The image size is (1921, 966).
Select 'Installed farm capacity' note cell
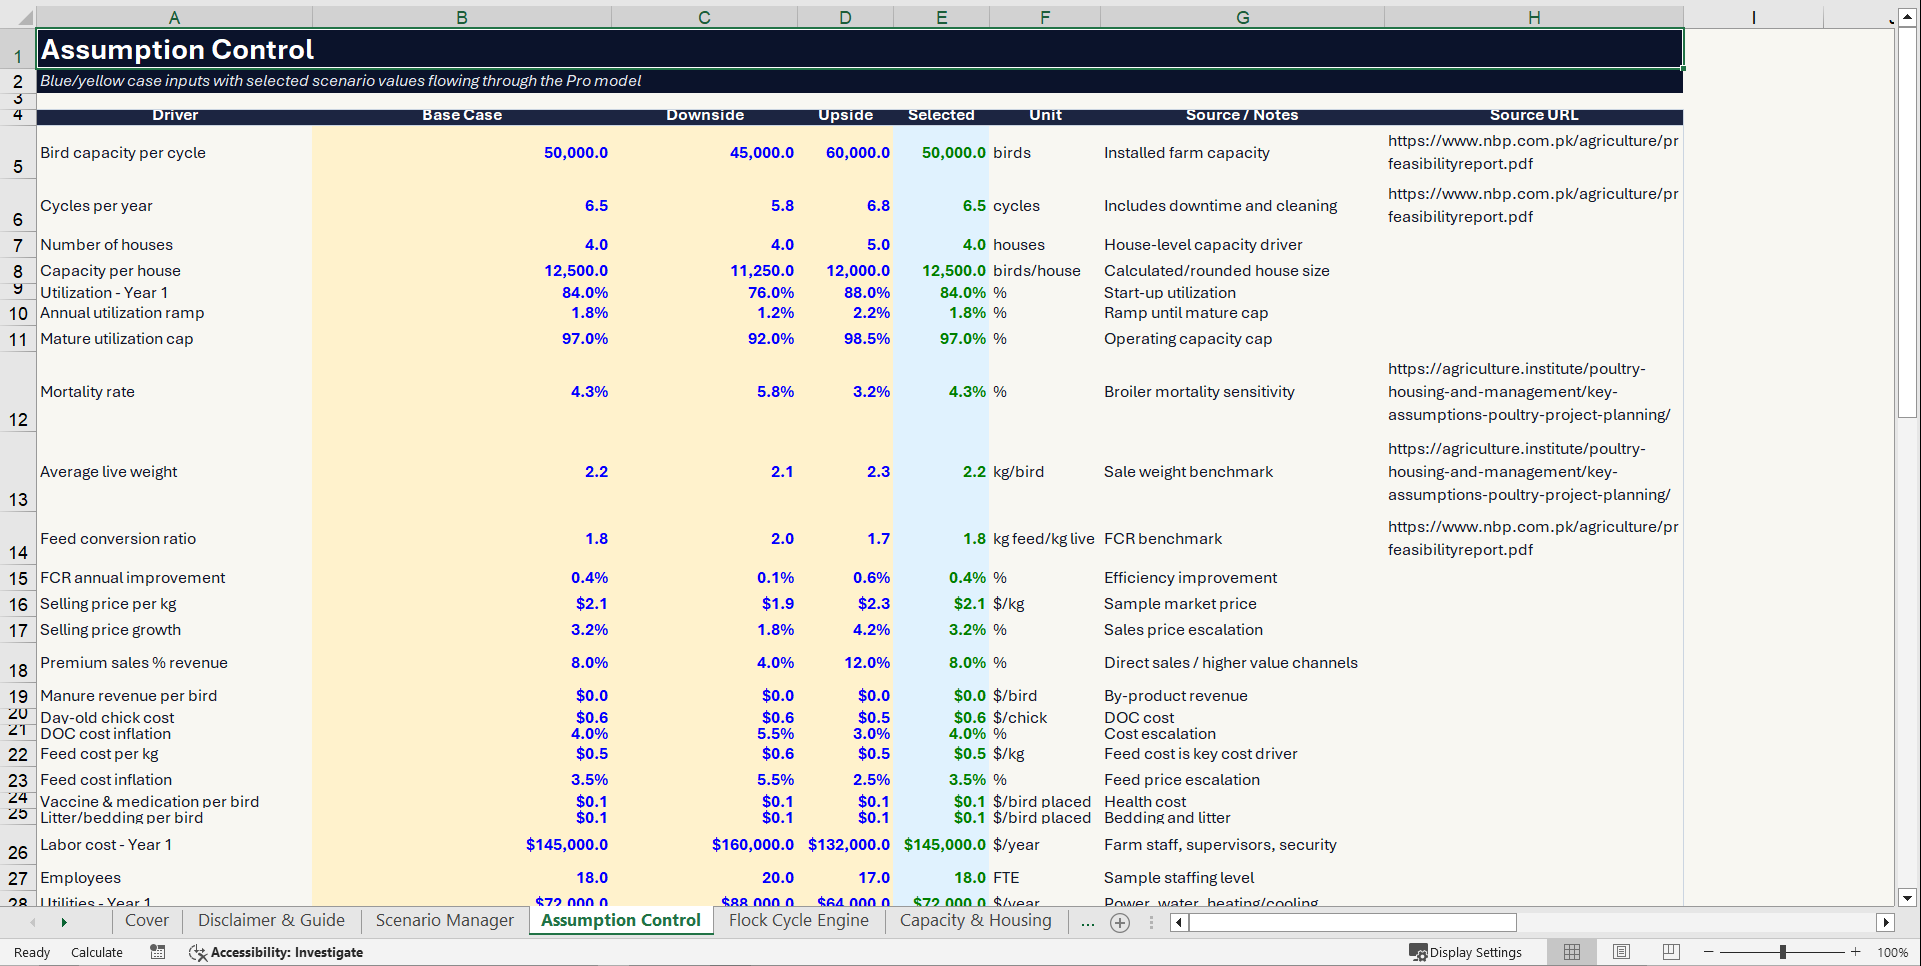pos(1242,153)
